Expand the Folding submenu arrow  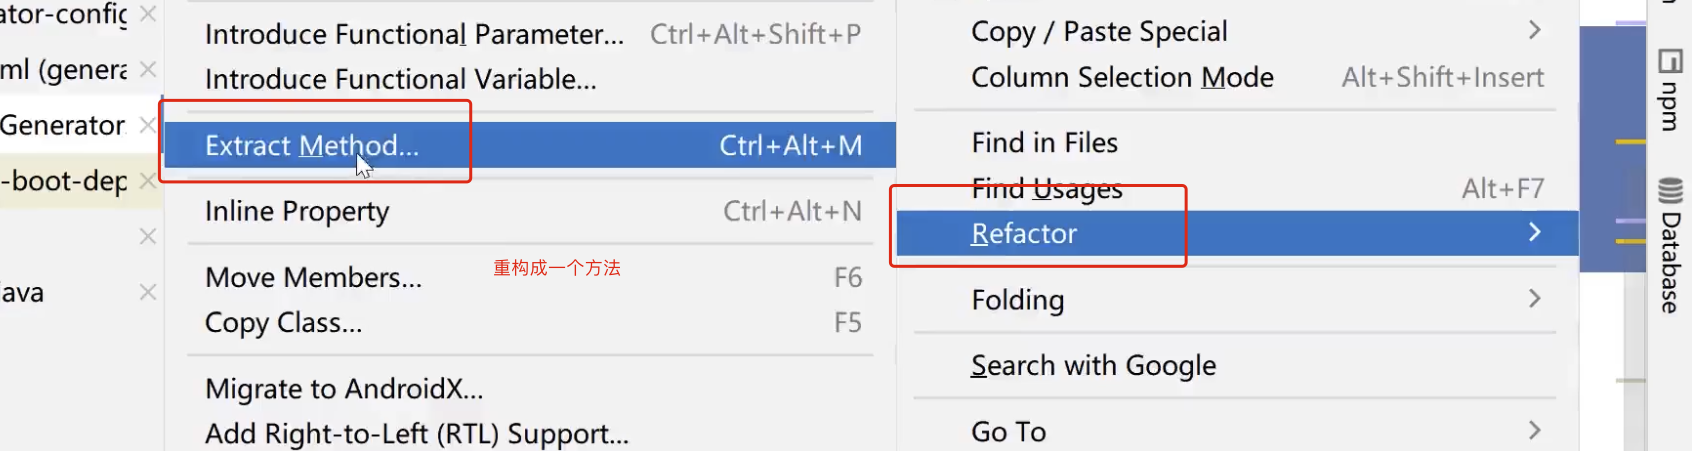[x=1535, y=298]
